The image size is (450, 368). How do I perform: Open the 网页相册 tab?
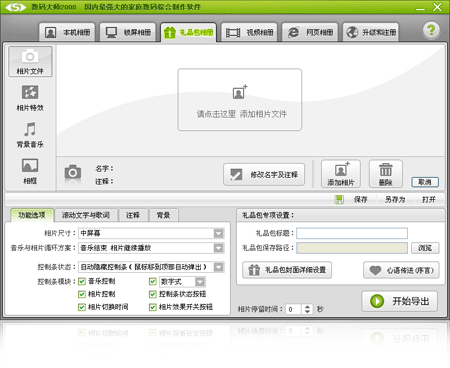[310, 32]
